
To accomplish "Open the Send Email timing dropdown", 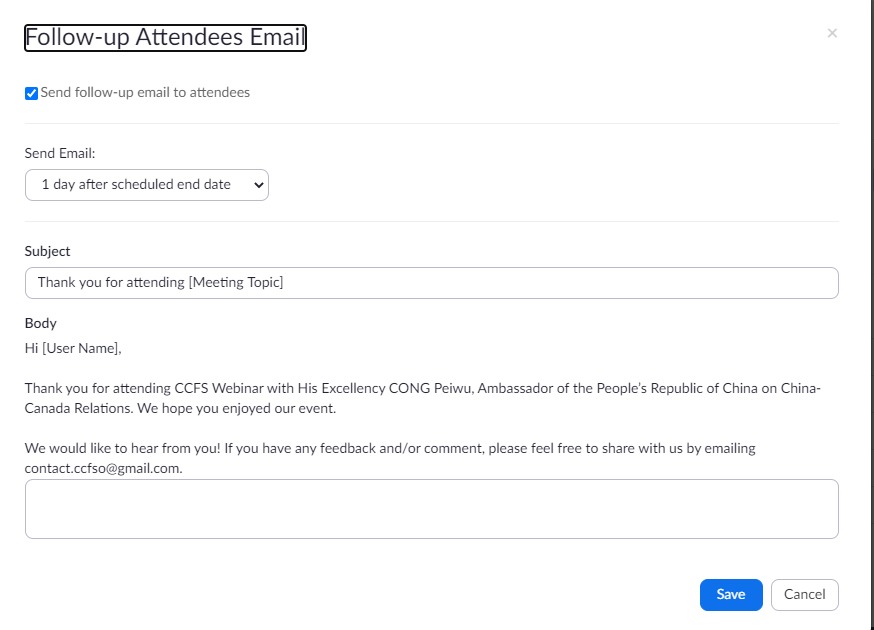I will (x=147, y=185).
